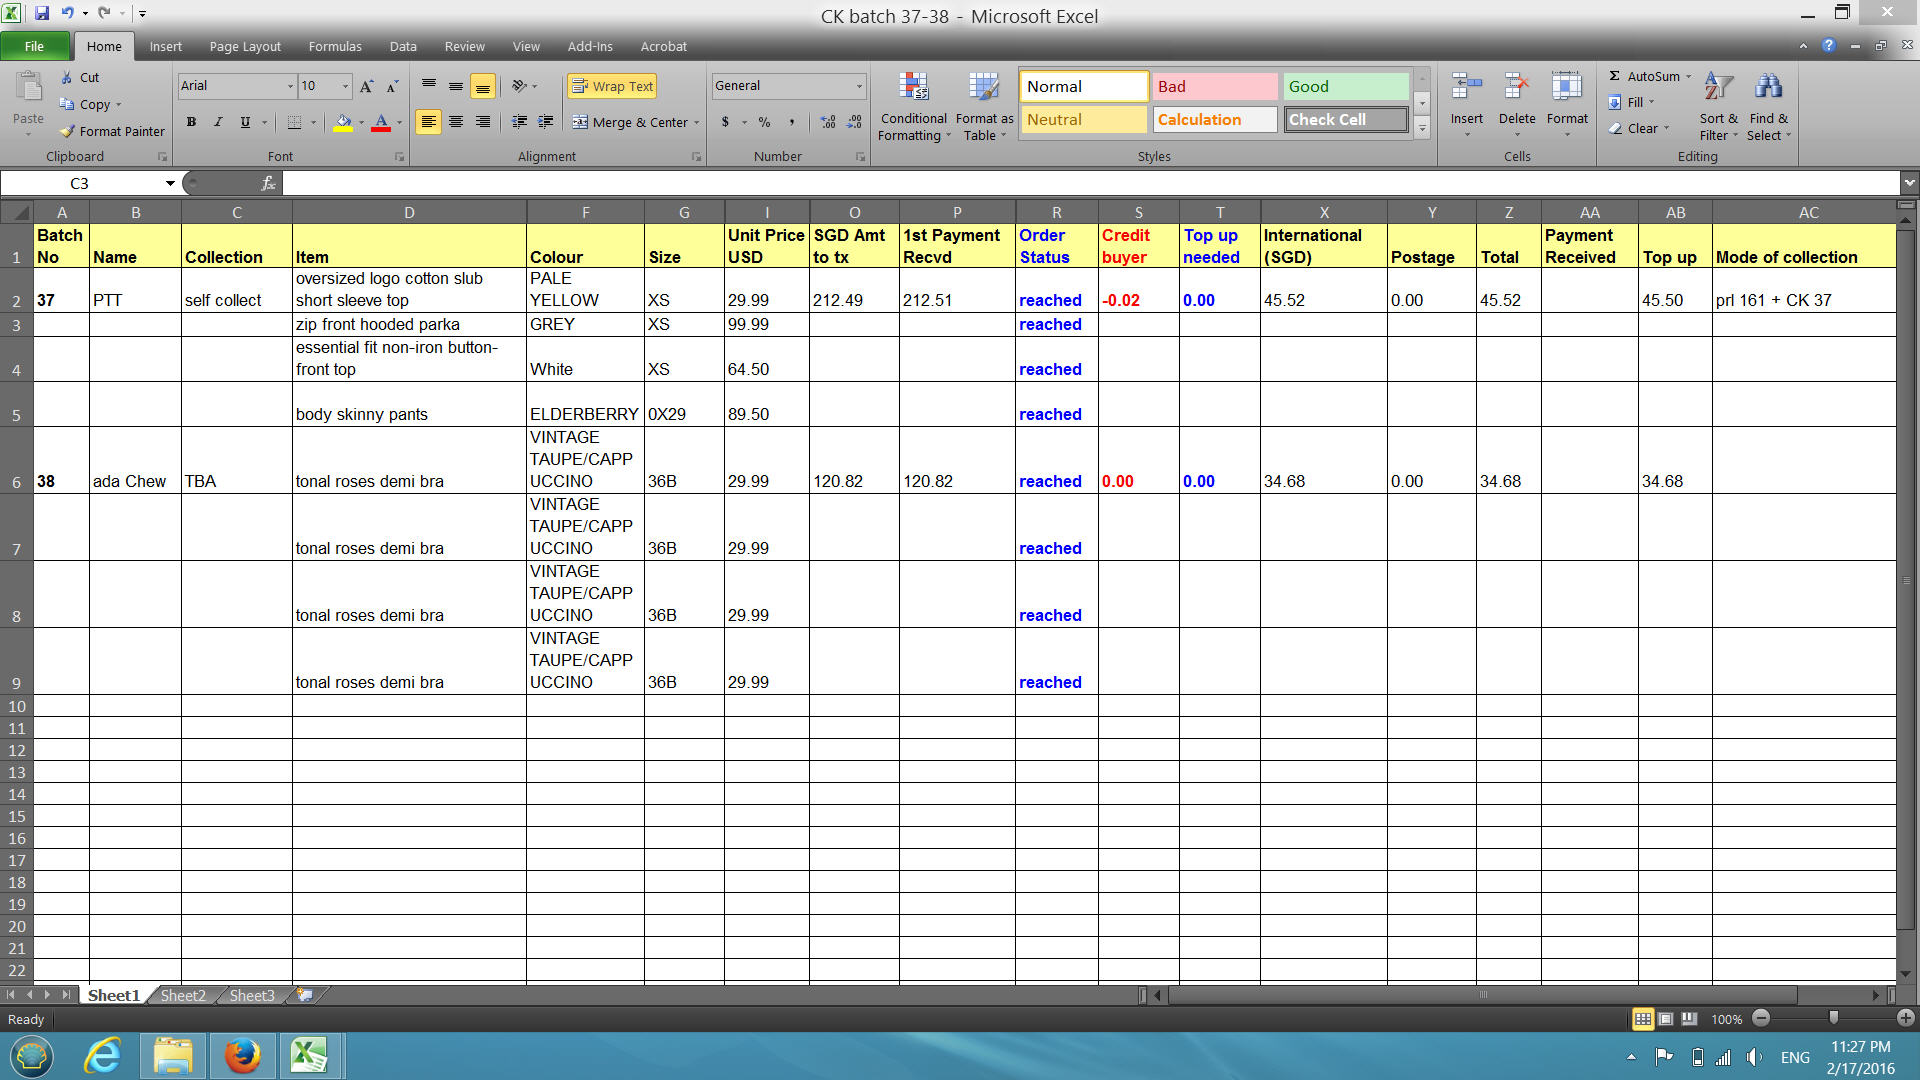Image resolution: width=1920 pixels, height=1080 pixels.
Task: Click Increase Decimal icon
Action: coord(828,122)
